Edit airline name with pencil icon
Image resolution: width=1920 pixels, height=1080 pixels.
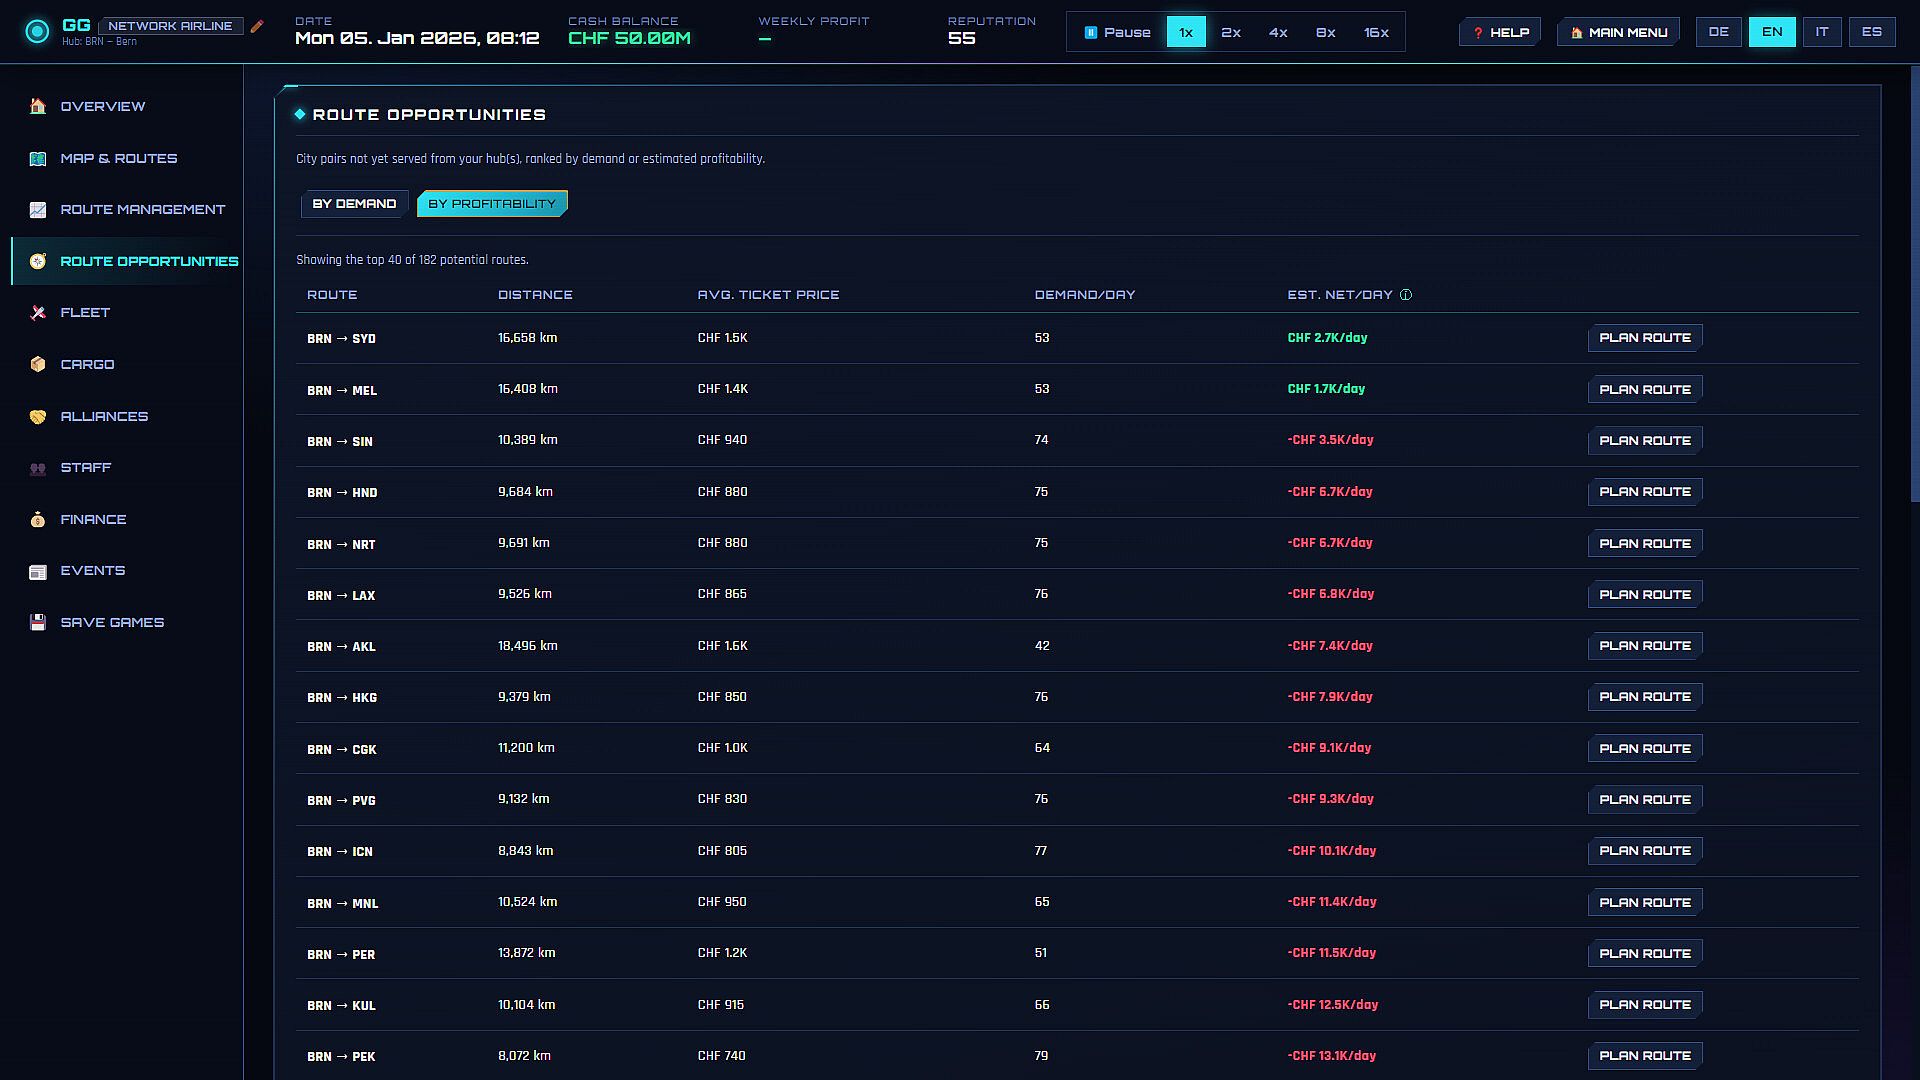coord(257,26)
